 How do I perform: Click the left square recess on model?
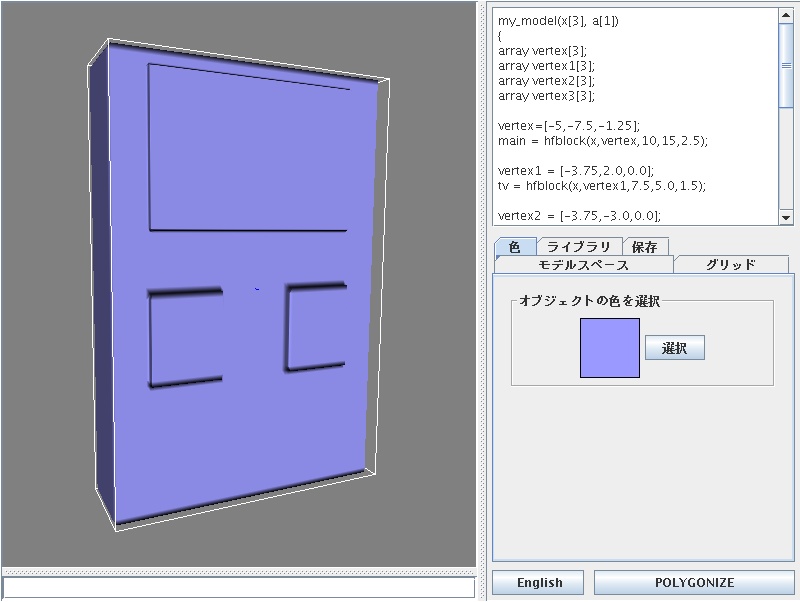(186, 338)
